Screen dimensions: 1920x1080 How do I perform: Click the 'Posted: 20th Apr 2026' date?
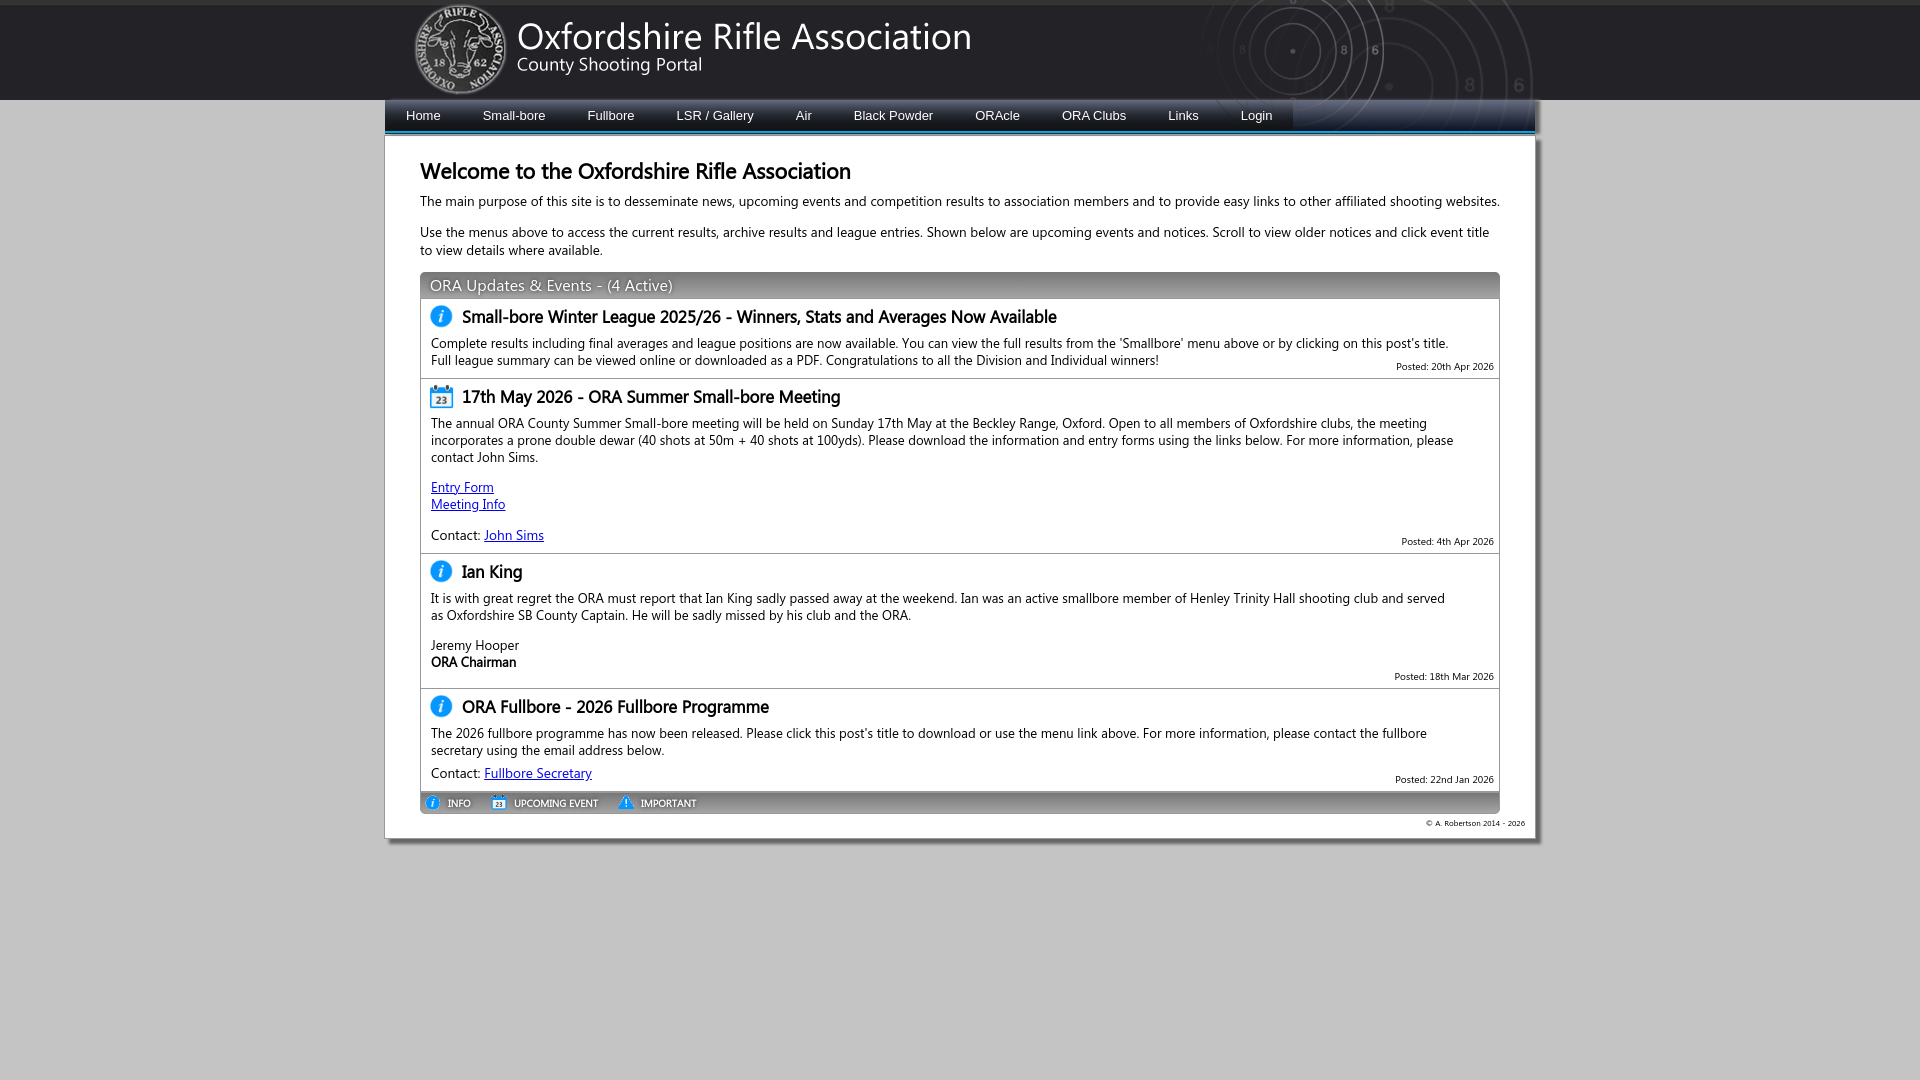coord(1445,367)
